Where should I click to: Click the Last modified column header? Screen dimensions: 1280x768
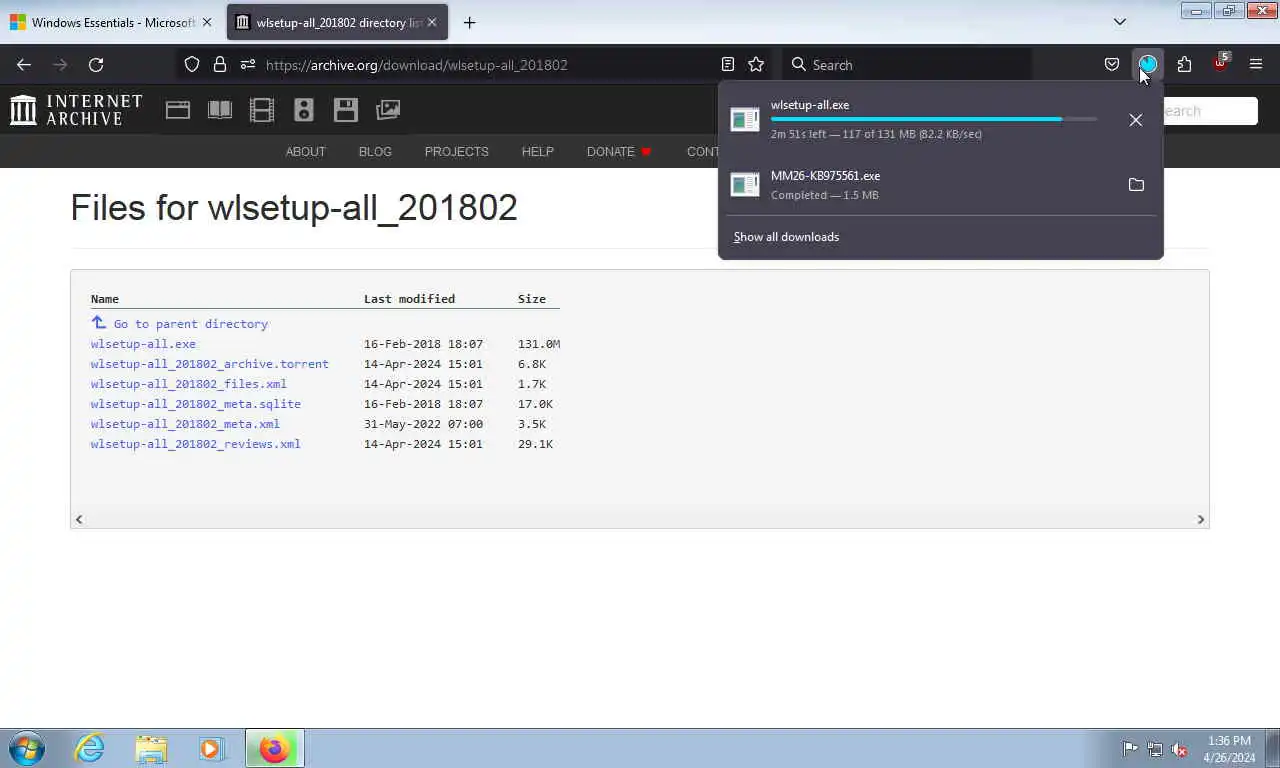coord(409,299)
